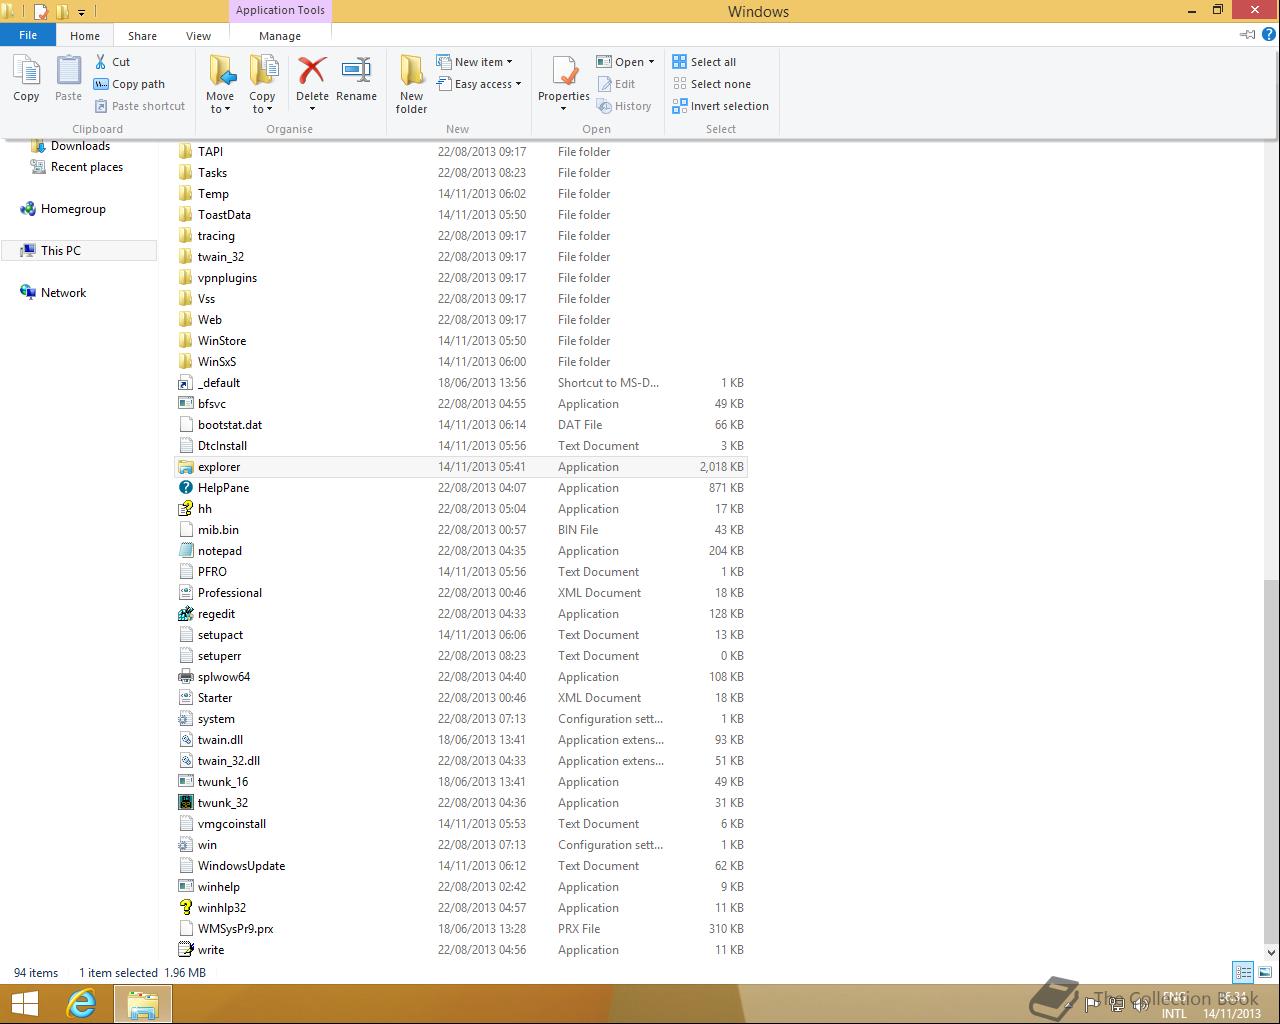Viewport: 1280px width, 1024px height.
Task: Click the Paste ribbon icon
Action: pos(68,78)
